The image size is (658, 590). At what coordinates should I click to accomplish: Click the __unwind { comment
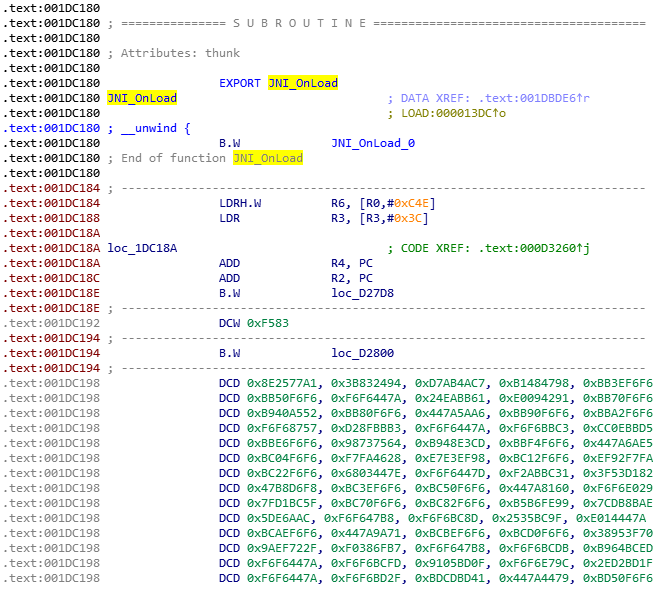(149, 128)
